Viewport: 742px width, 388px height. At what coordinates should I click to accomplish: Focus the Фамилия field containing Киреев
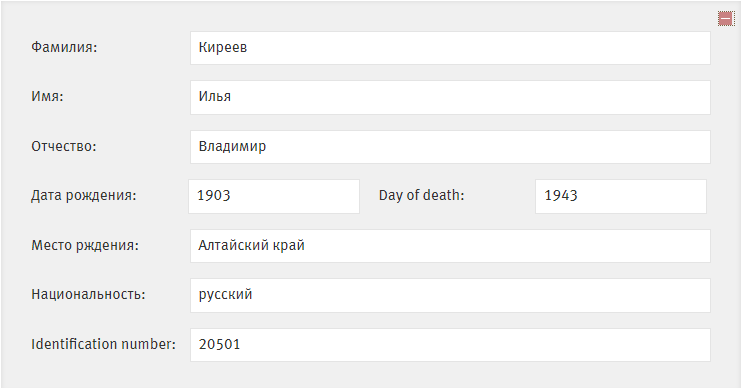coord(450,48)
